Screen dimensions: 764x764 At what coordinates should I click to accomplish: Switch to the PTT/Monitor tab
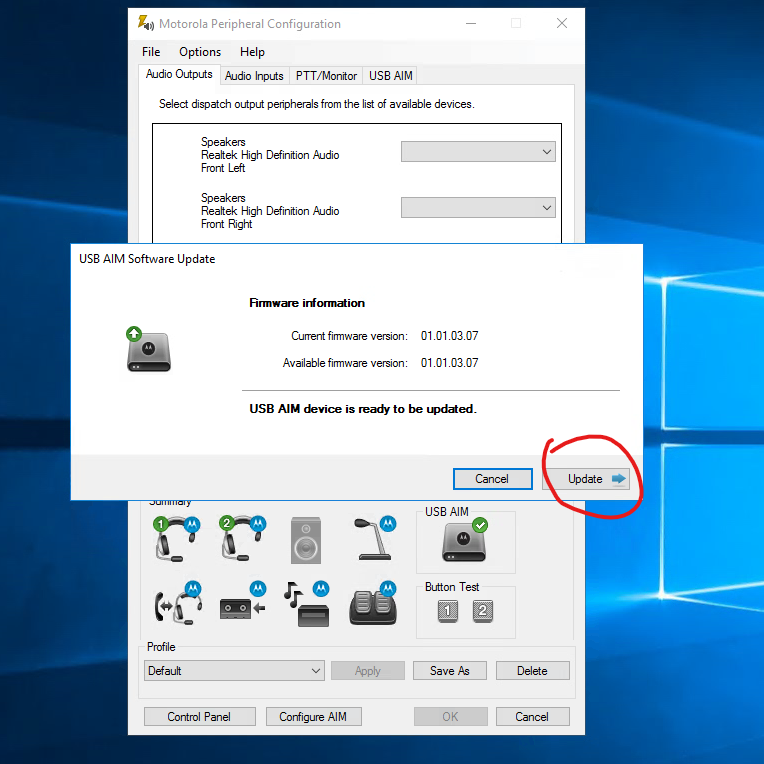click(326, 76)
